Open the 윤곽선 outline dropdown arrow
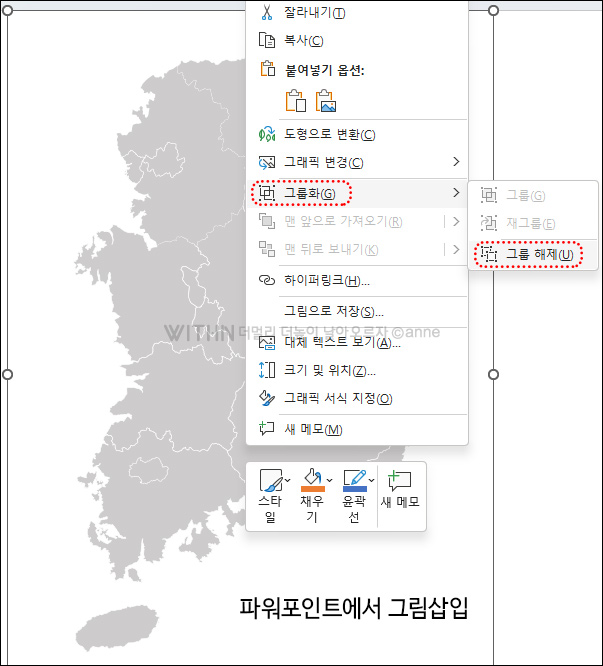The height and width of the screenshot is (666, 603). point(372,480)
